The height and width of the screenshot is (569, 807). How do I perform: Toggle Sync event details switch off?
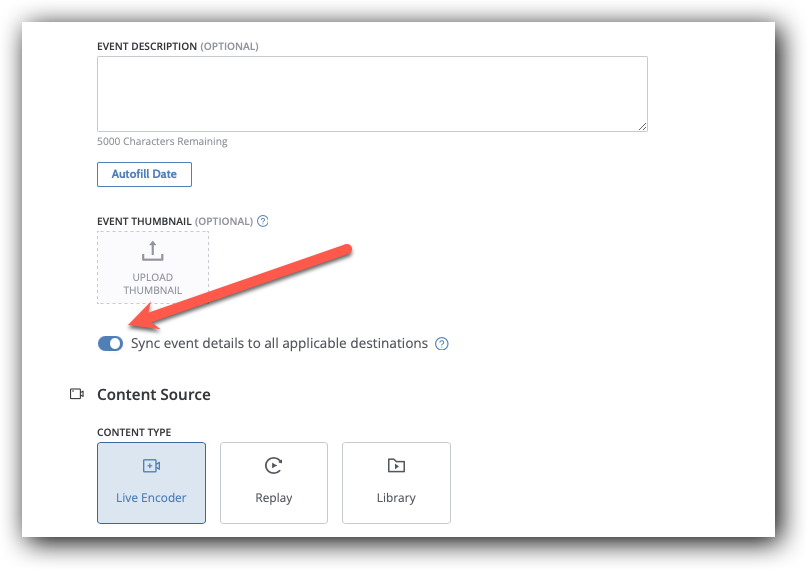coord(110,344)
